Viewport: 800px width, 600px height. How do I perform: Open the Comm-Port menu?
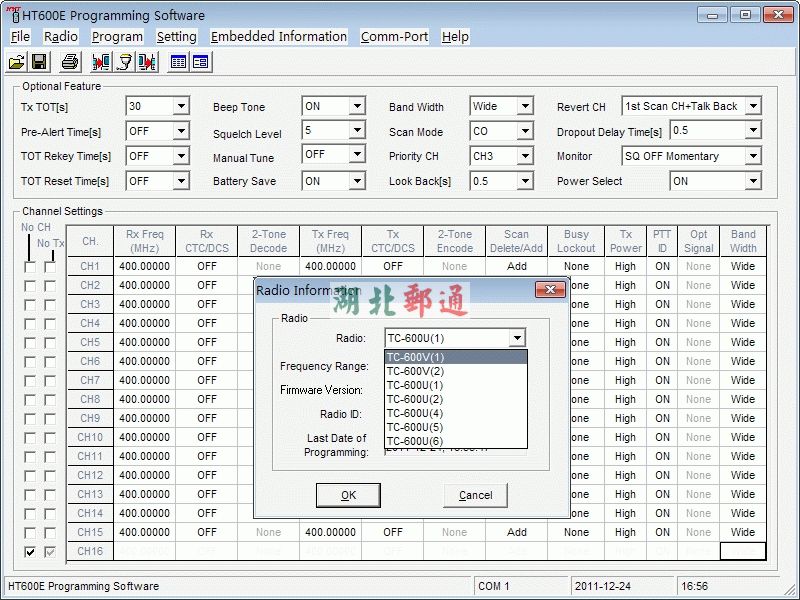coord(394,36)
